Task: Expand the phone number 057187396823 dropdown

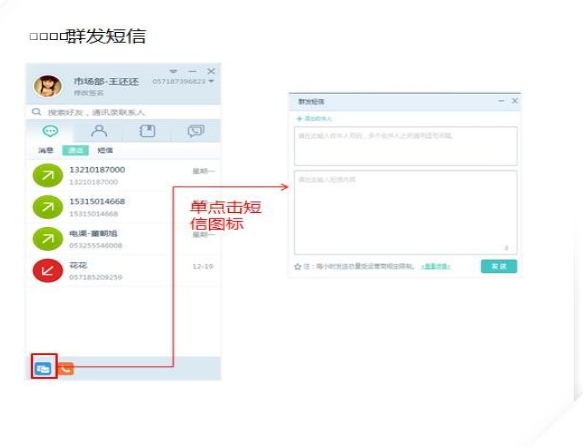Action: coord(211,81)
